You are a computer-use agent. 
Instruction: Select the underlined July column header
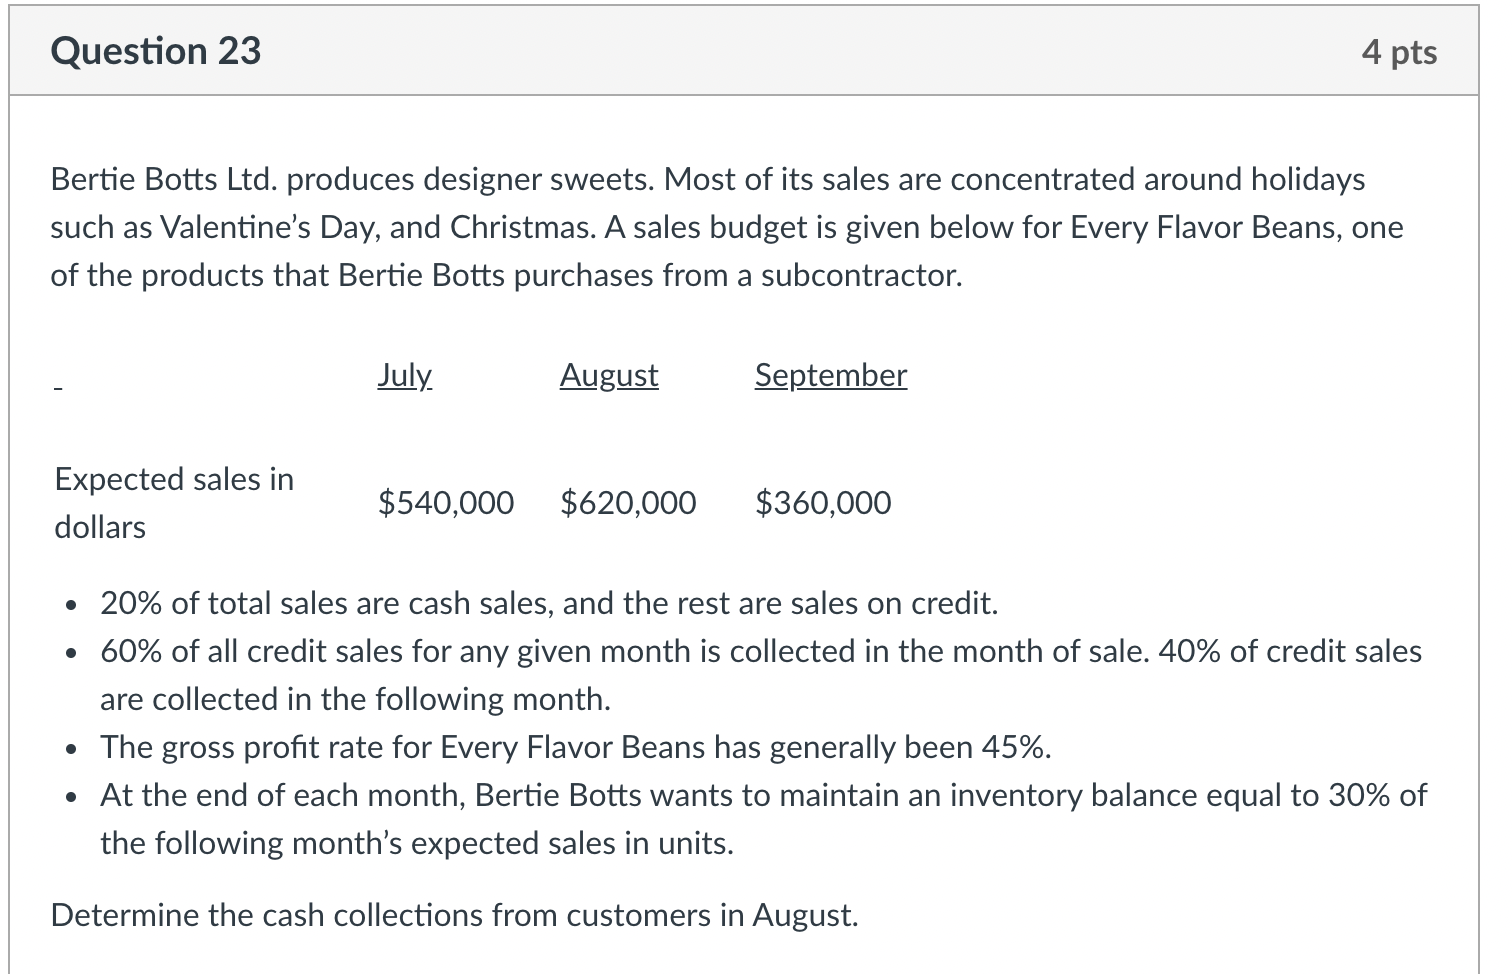tap(404, 375)
